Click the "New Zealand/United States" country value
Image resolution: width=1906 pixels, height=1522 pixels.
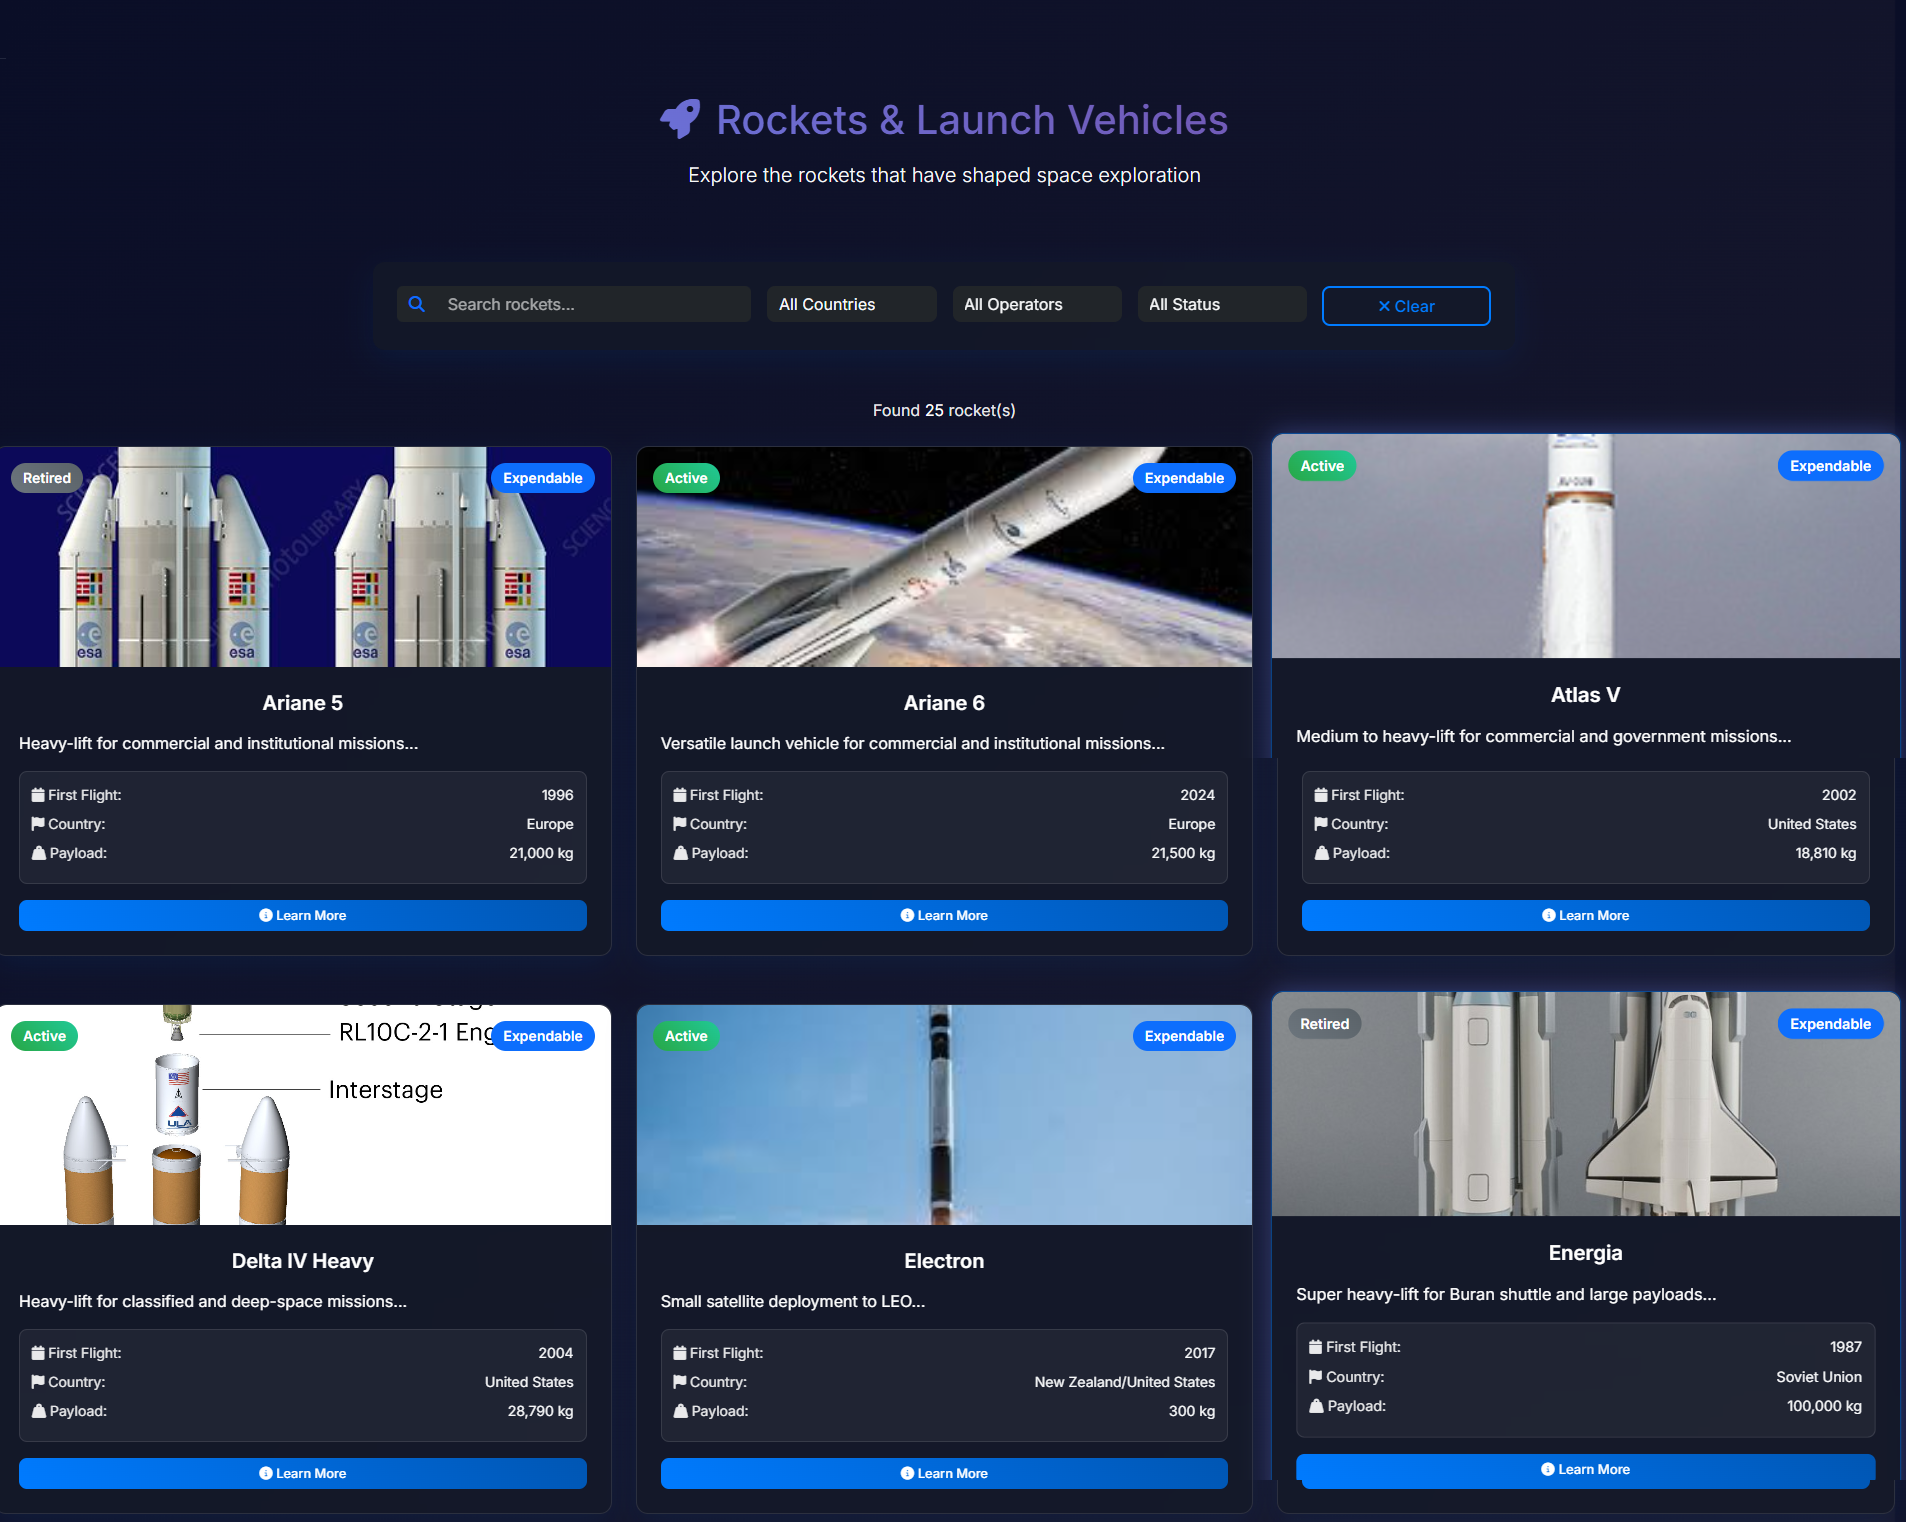coord(1124,1382)
